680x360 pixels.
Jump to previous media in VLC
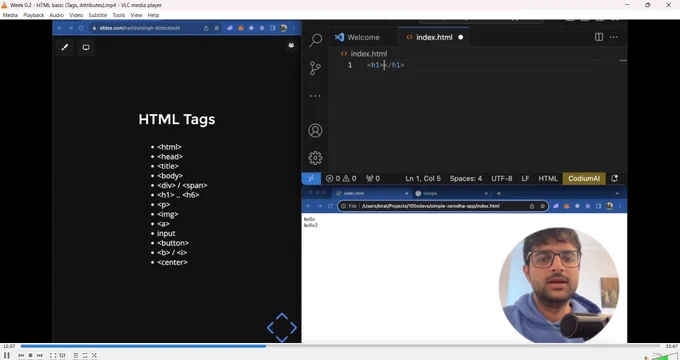[21, 355]
